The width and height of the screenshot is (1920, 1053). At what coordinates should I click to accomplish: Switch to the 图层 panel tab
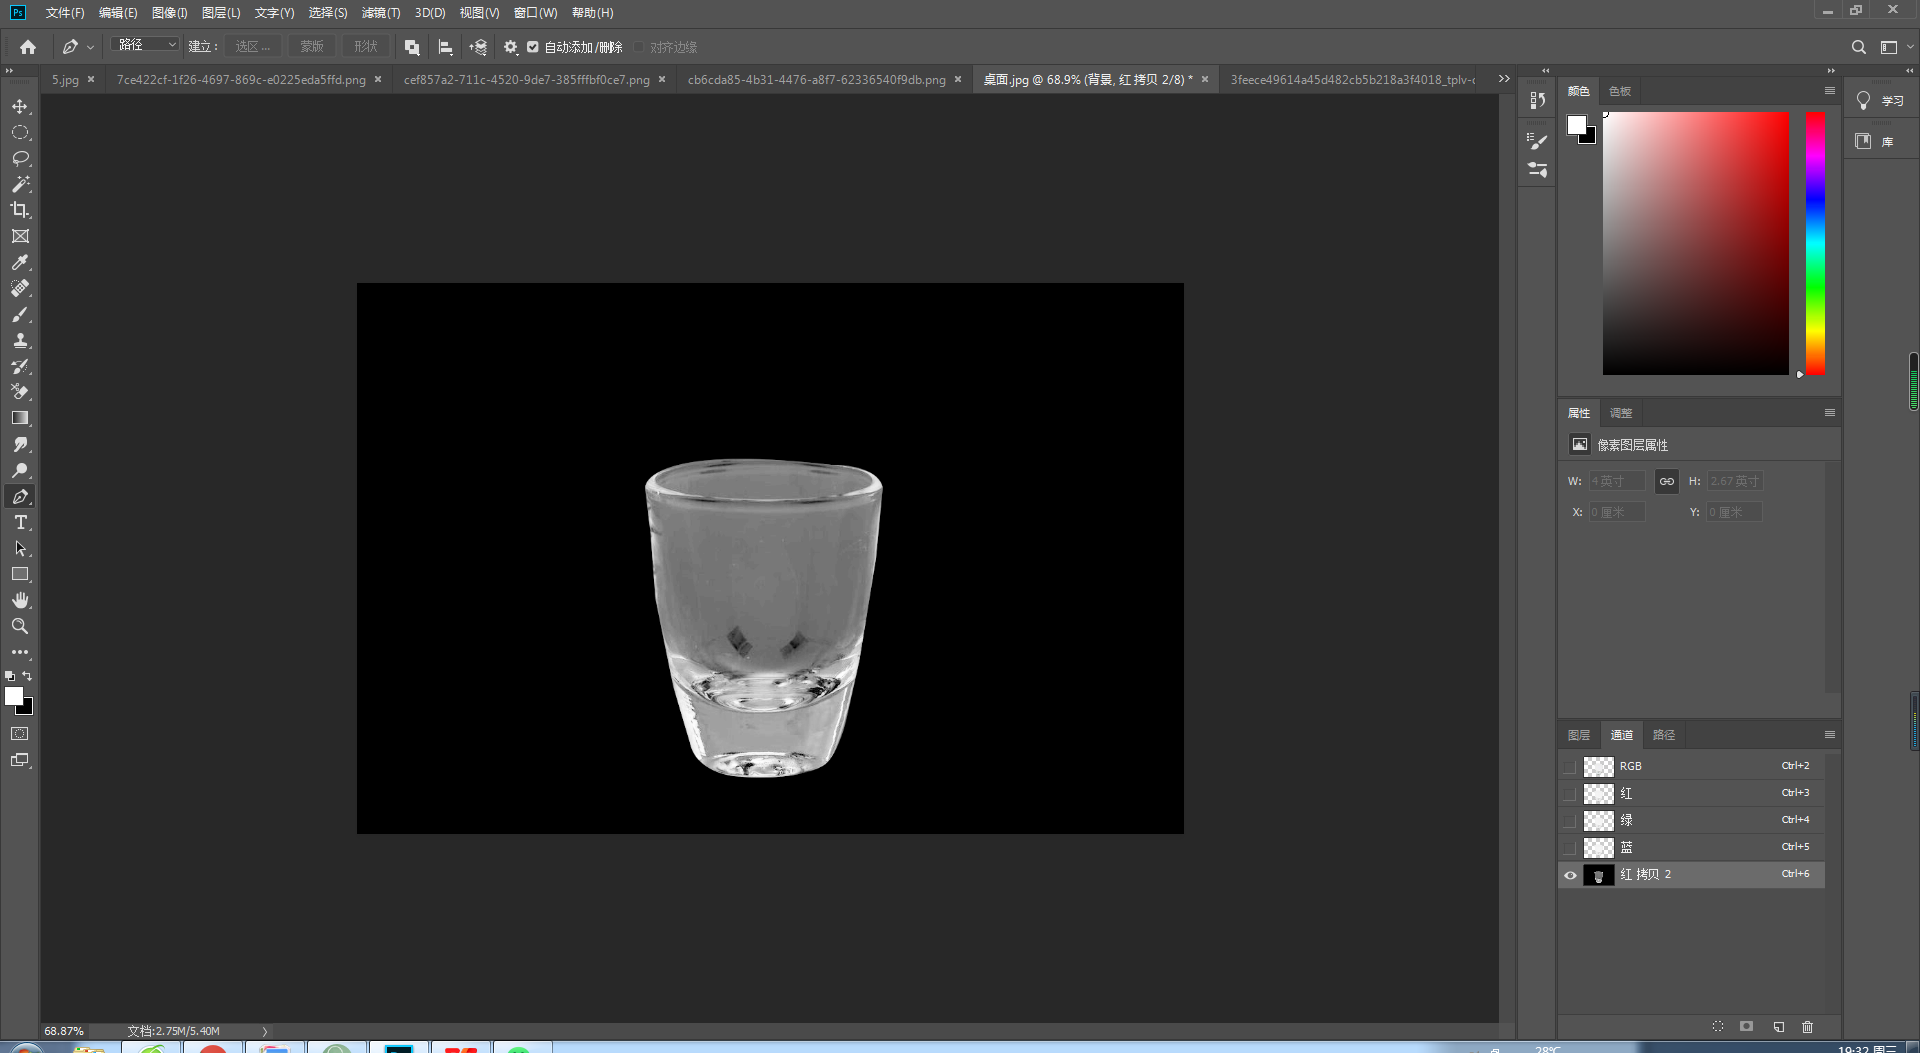coord(1579,735)
